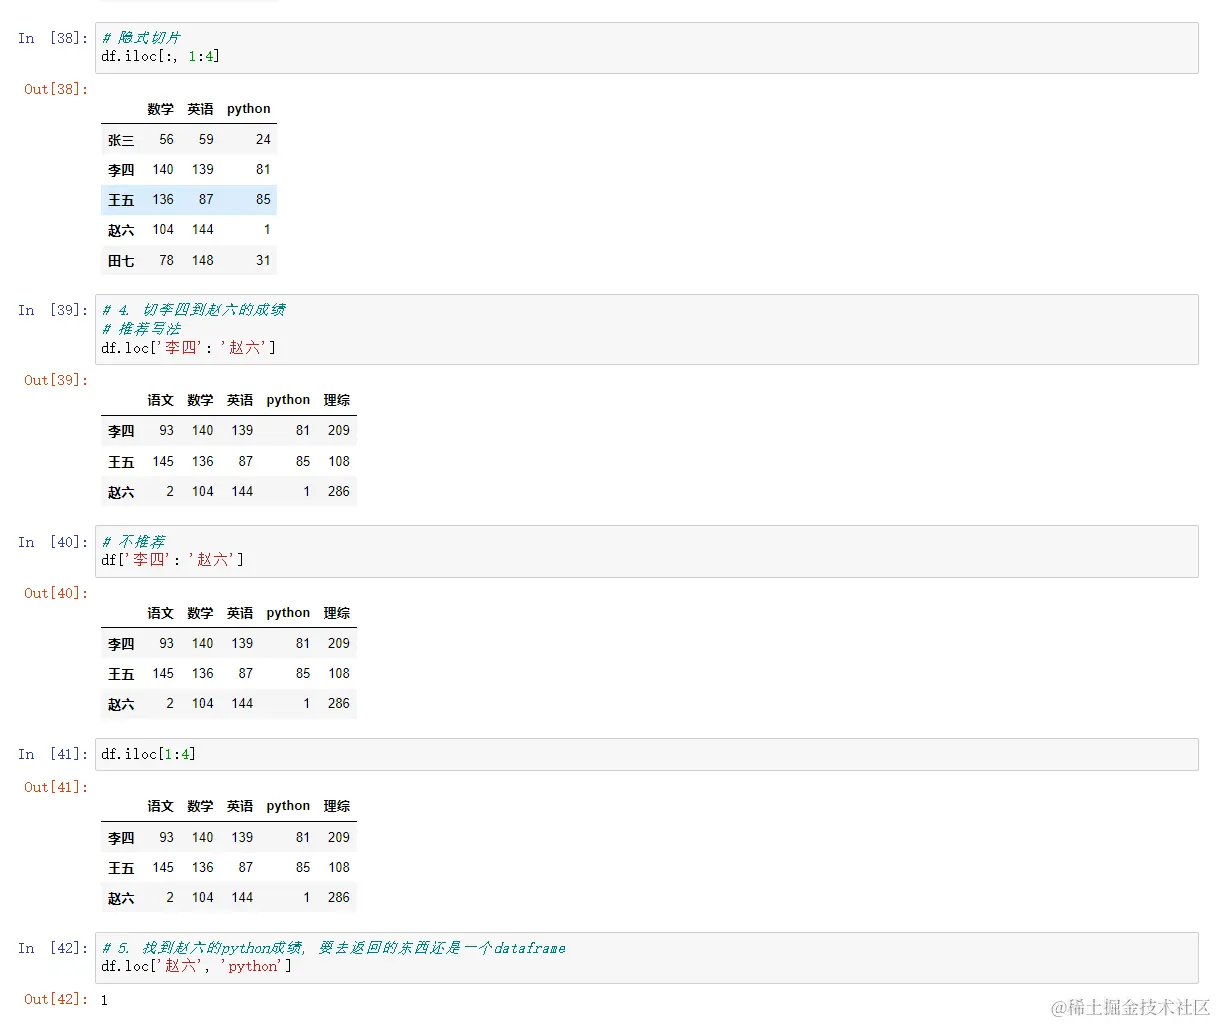
Task: Click 145 in 王五 row of Out[39] table
Action: [x=163, y=461]
